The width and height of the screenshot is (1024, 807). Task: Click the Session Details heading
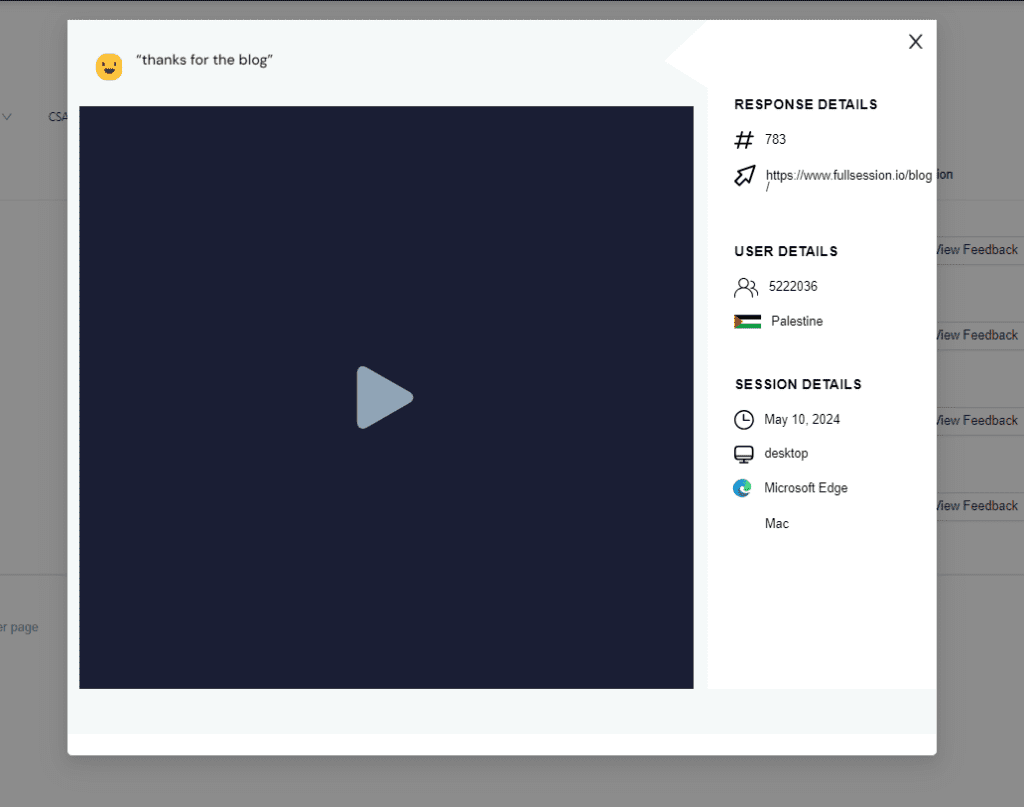[798, 385]
